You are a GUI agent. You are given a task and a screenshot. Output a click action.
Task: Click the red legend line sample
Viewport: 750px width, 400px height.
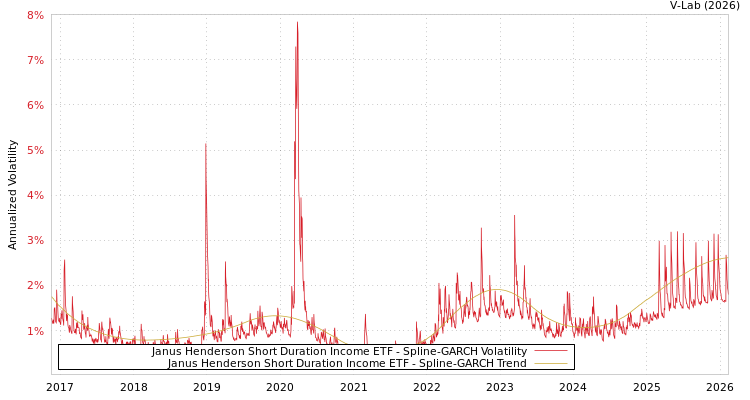tap(551, 351)
